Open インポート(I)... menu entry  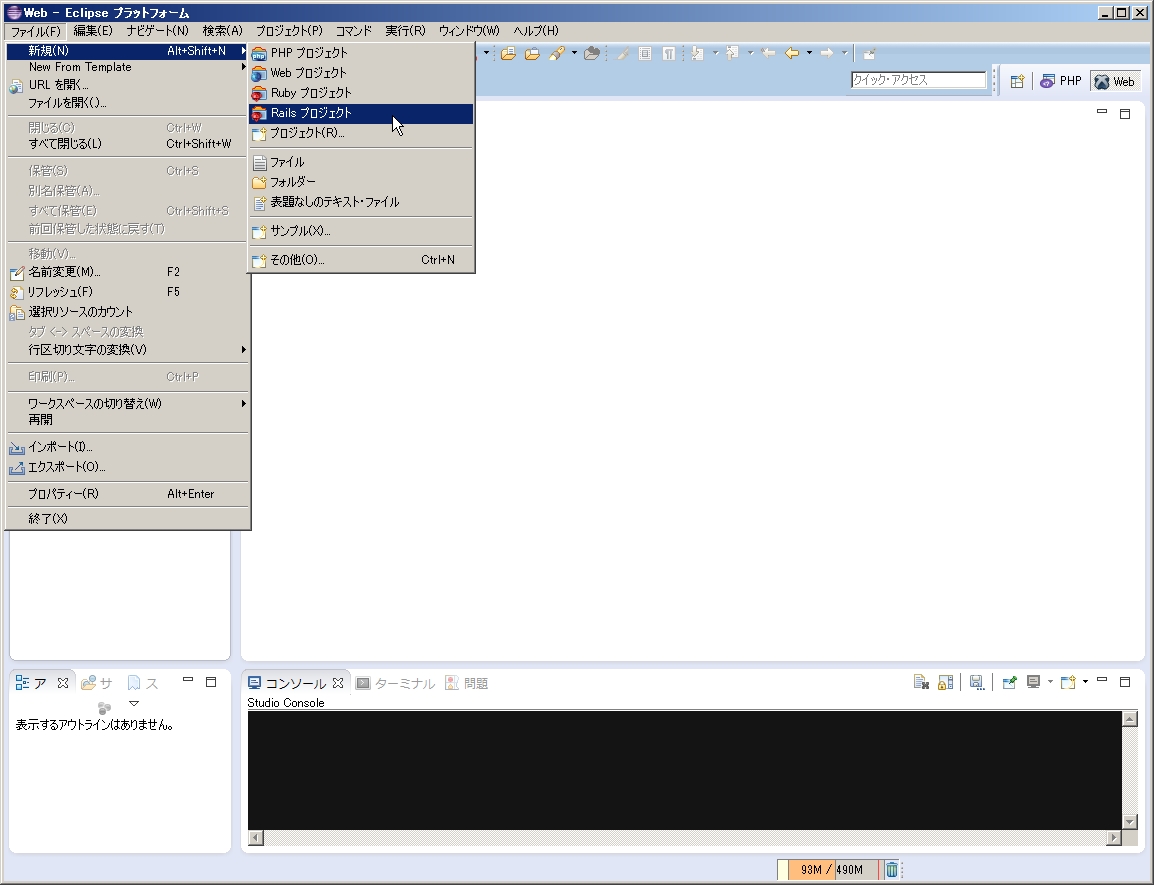[128, 447]
